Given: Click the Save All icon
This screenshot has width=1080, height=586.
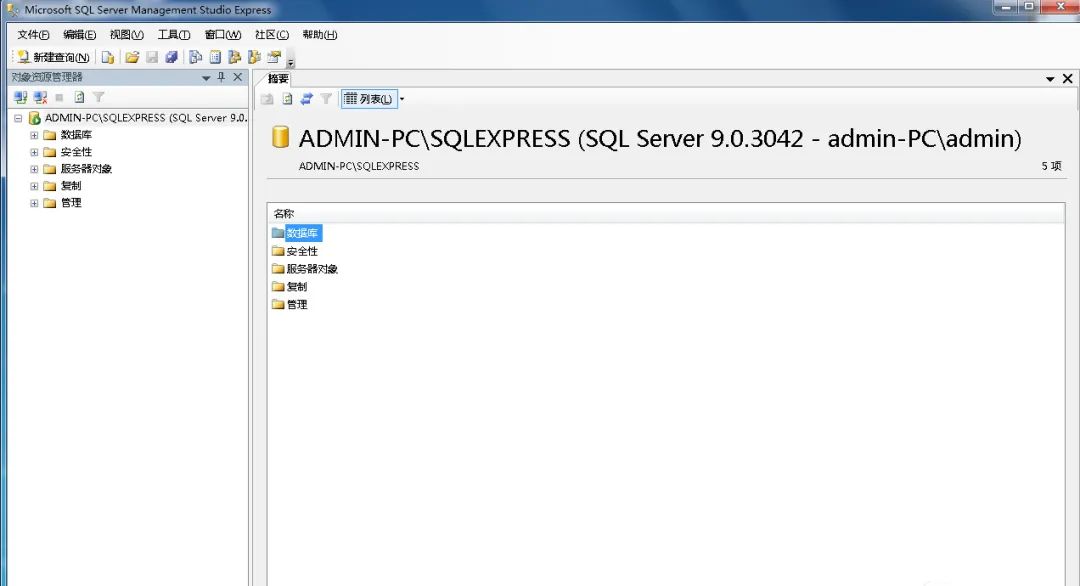Looking at the screenshot, I should point(172,57).
